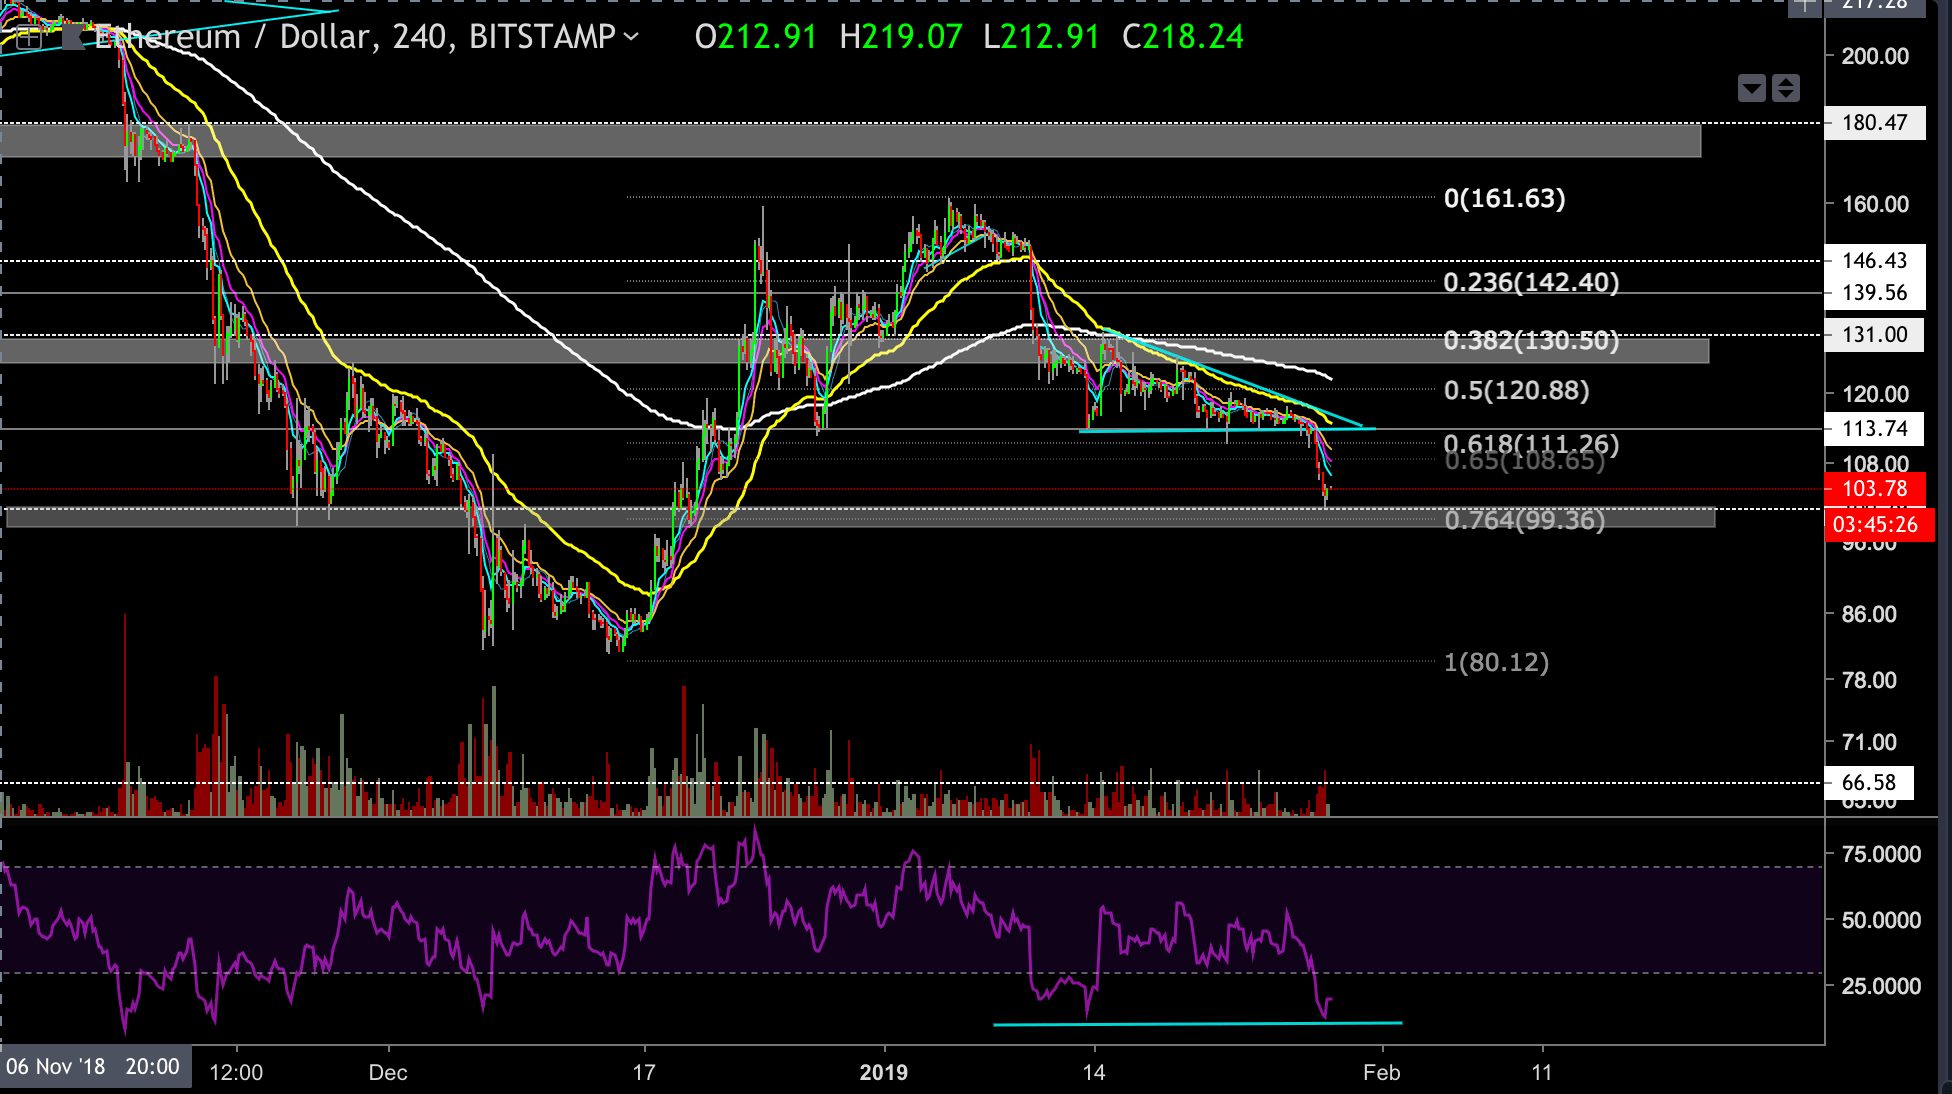Image resolution: width=1952 pixels, height=1094 pixels.
Task: Click the 14 date marker on the time axis
Action: (1094, 1073)
